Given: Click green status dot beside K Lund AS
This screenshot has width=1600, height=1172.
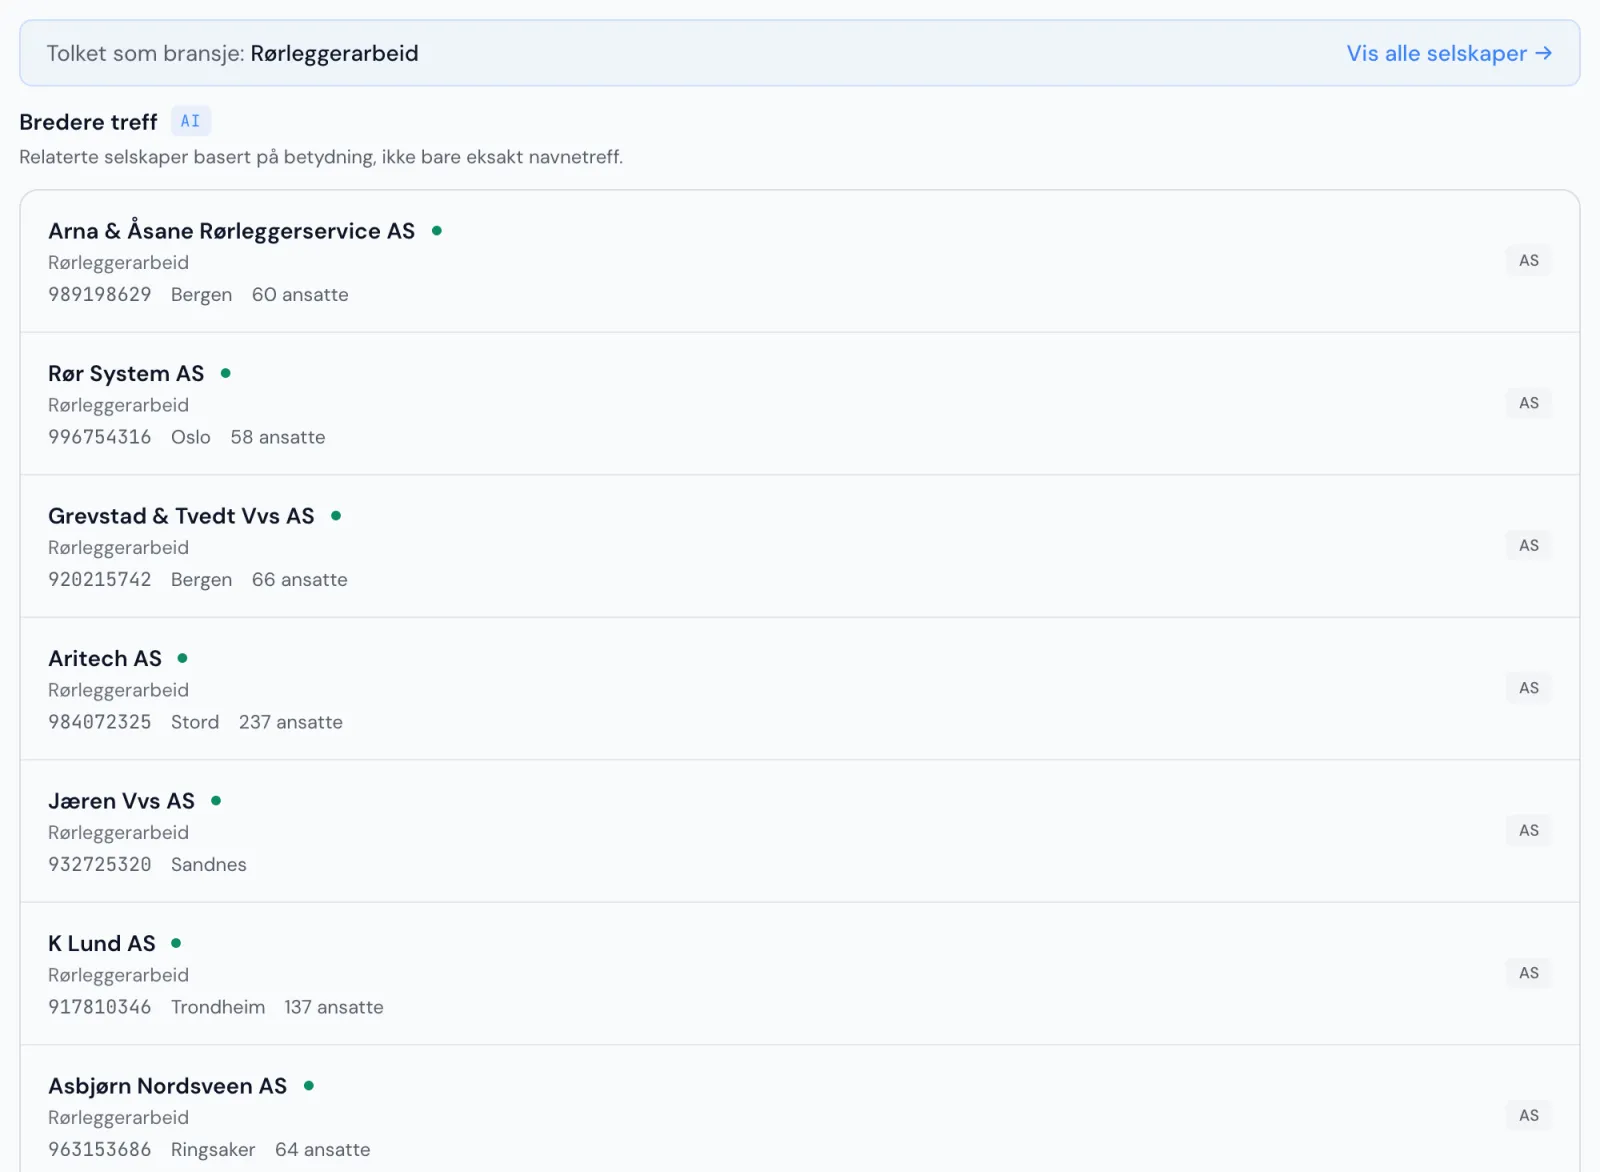Looking at the screenshot, I should pyautogui.click(x=176, y=943).
